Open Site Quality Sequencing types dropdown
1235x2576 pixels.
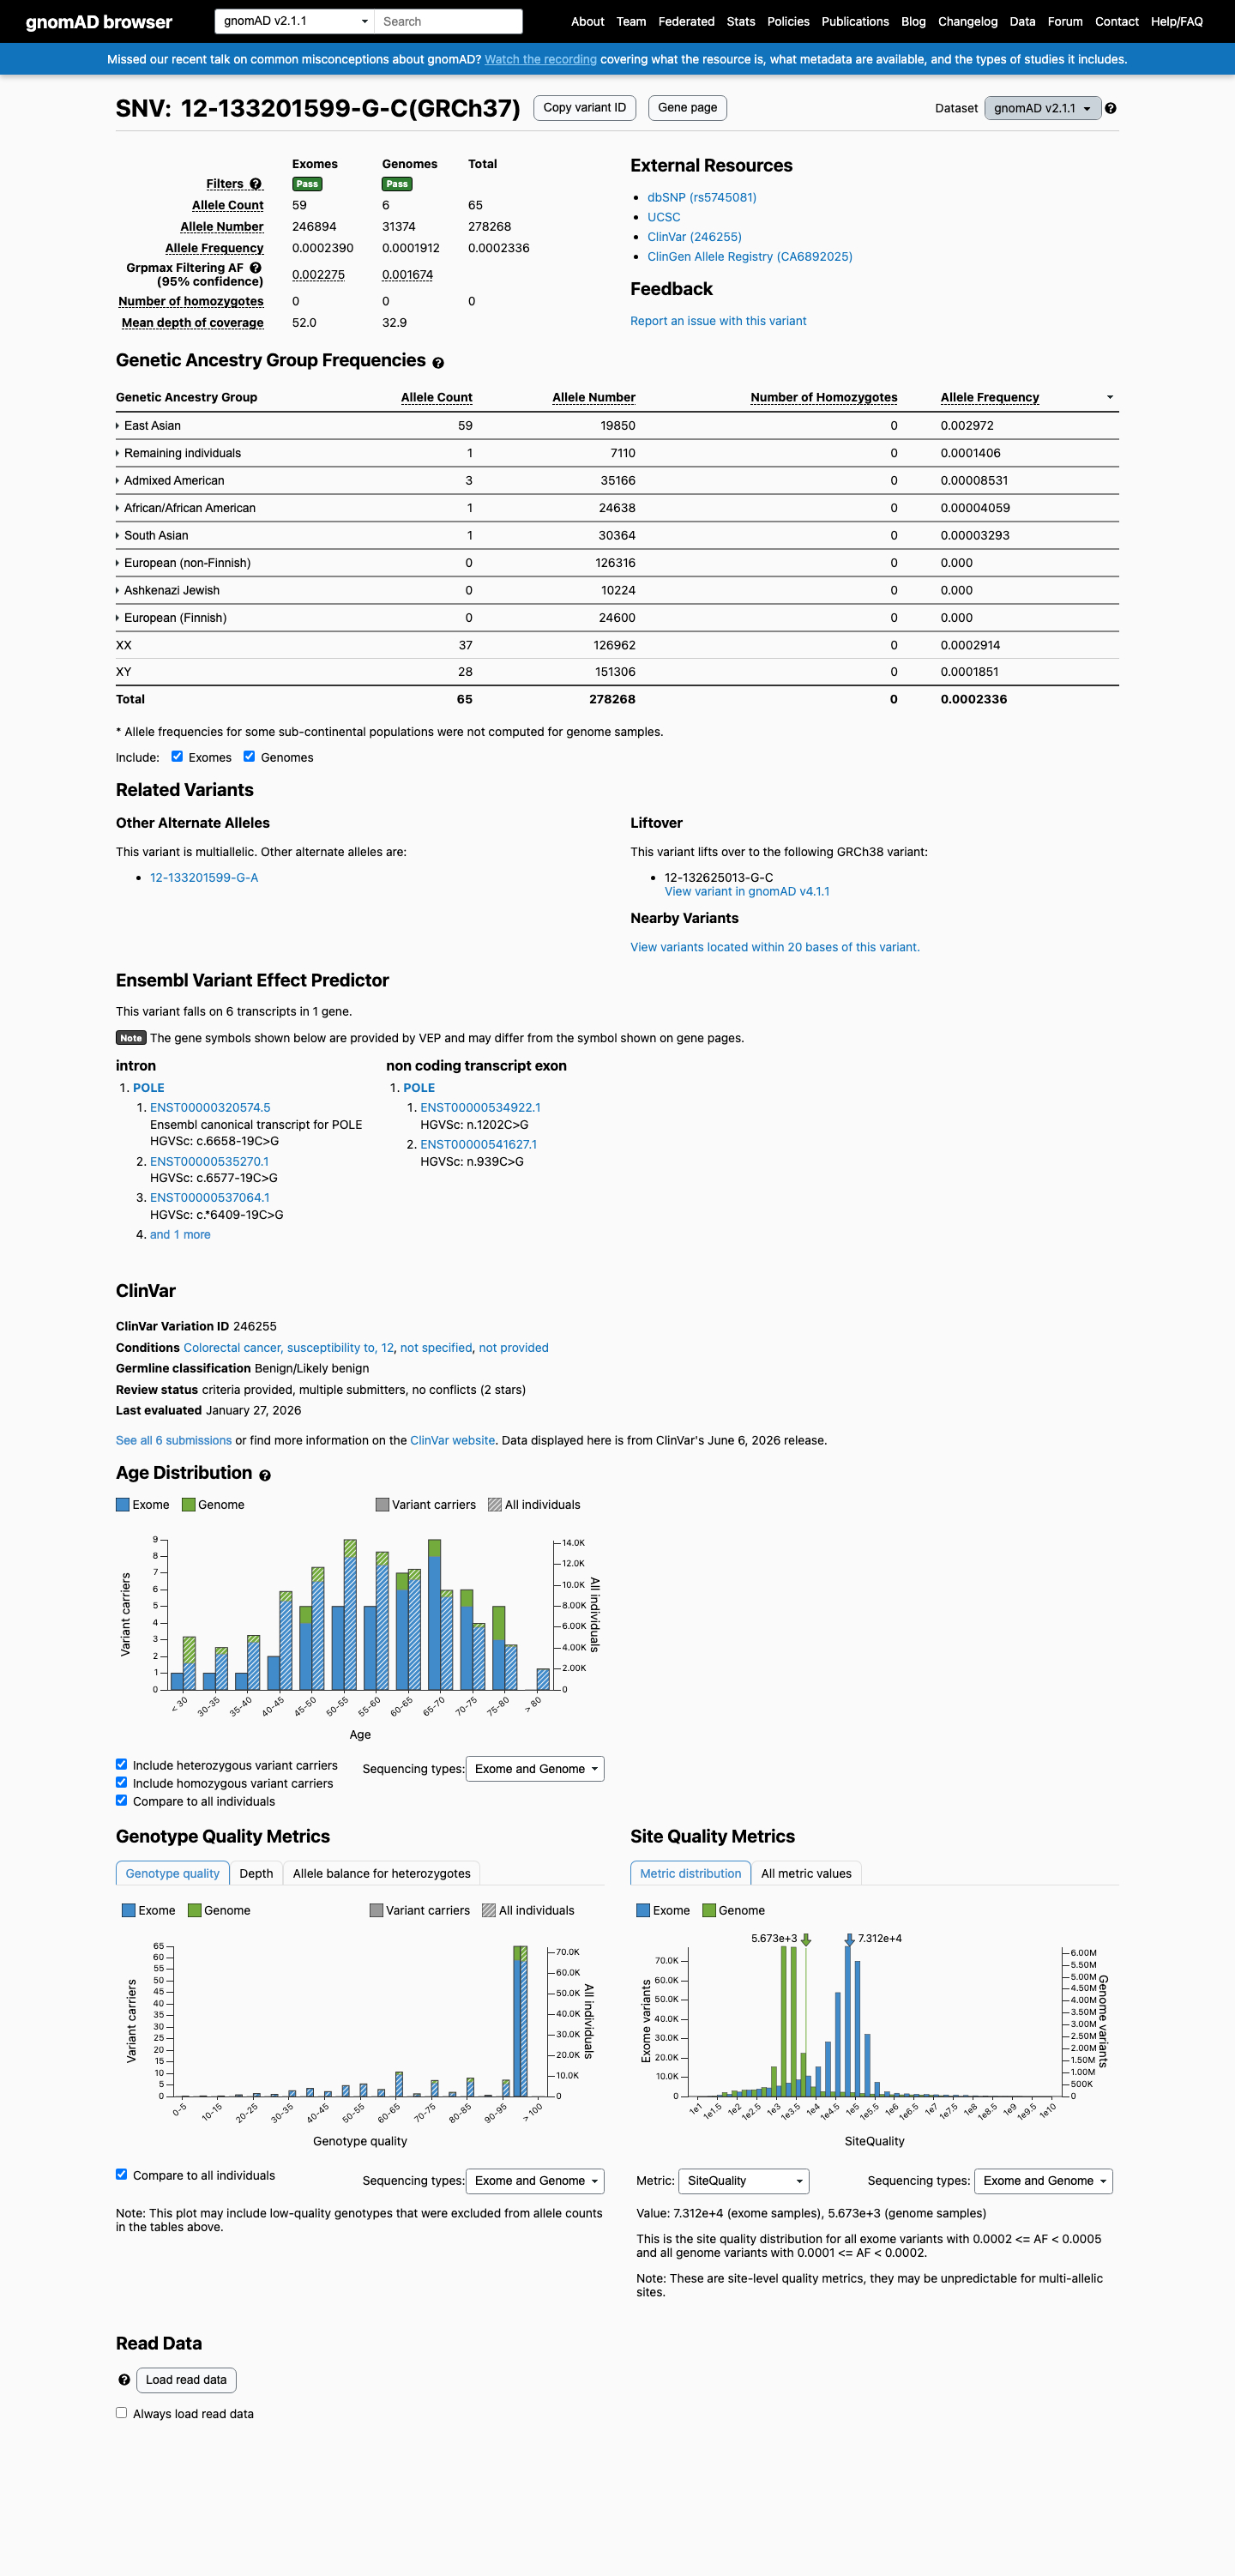[1043, 2181]
